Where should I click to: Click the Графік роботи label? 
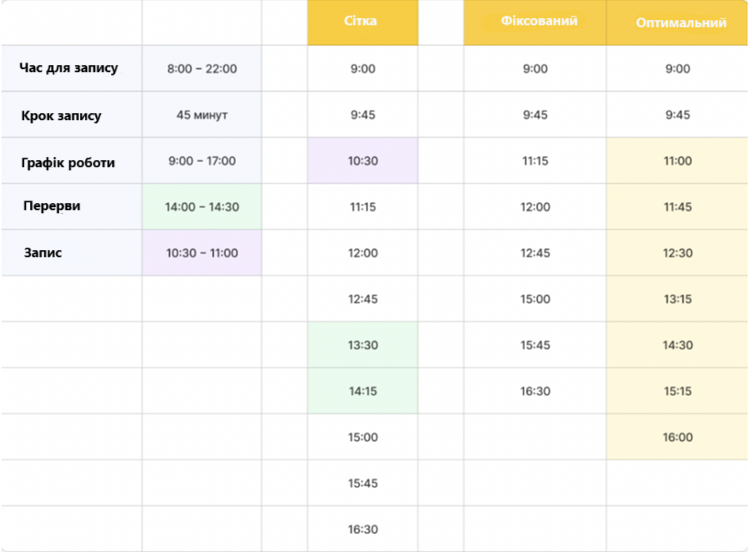click(68, 162)
